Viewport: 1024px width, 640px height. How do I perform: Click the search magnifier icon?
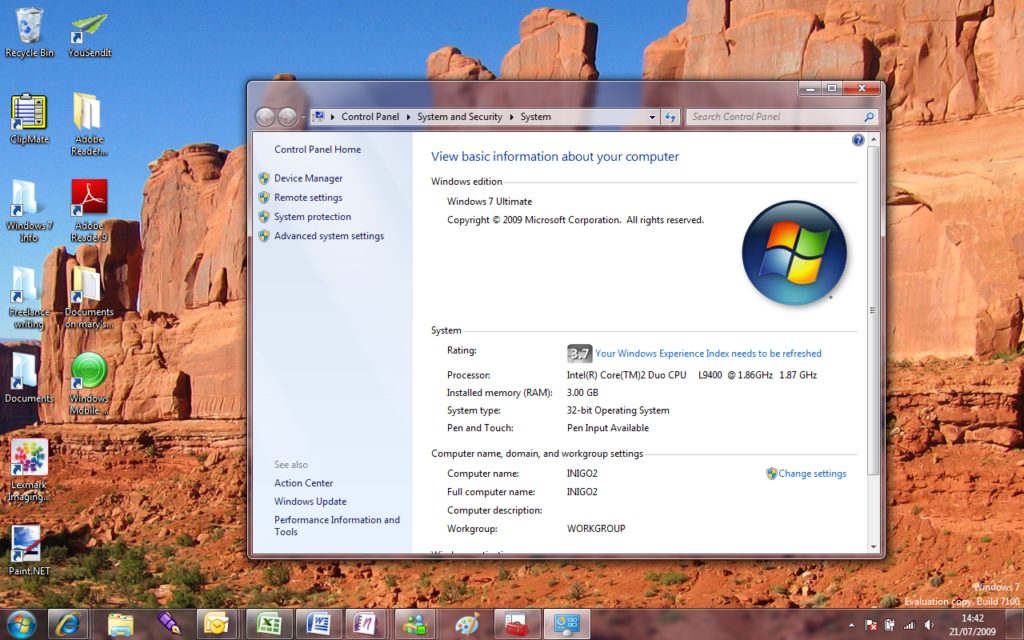[x=869, y=117]
